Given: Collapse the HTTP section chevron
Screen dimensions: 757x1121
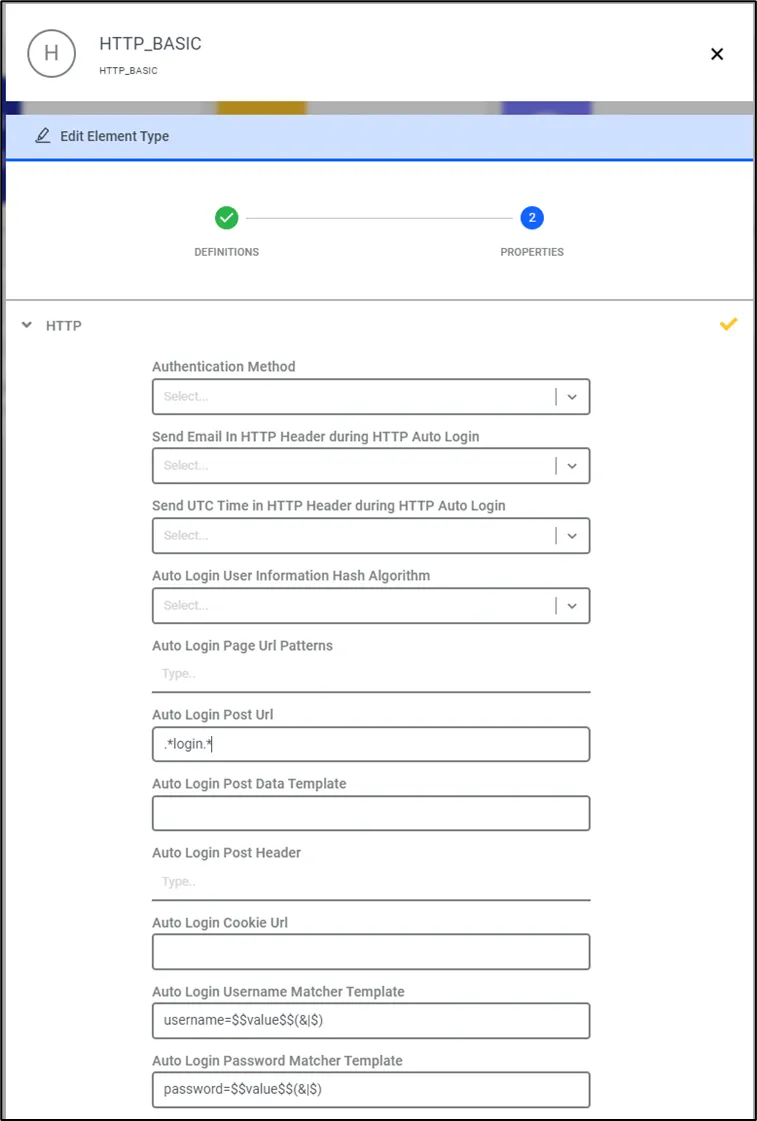Looking at the screenshot, I should pos(27,325).
